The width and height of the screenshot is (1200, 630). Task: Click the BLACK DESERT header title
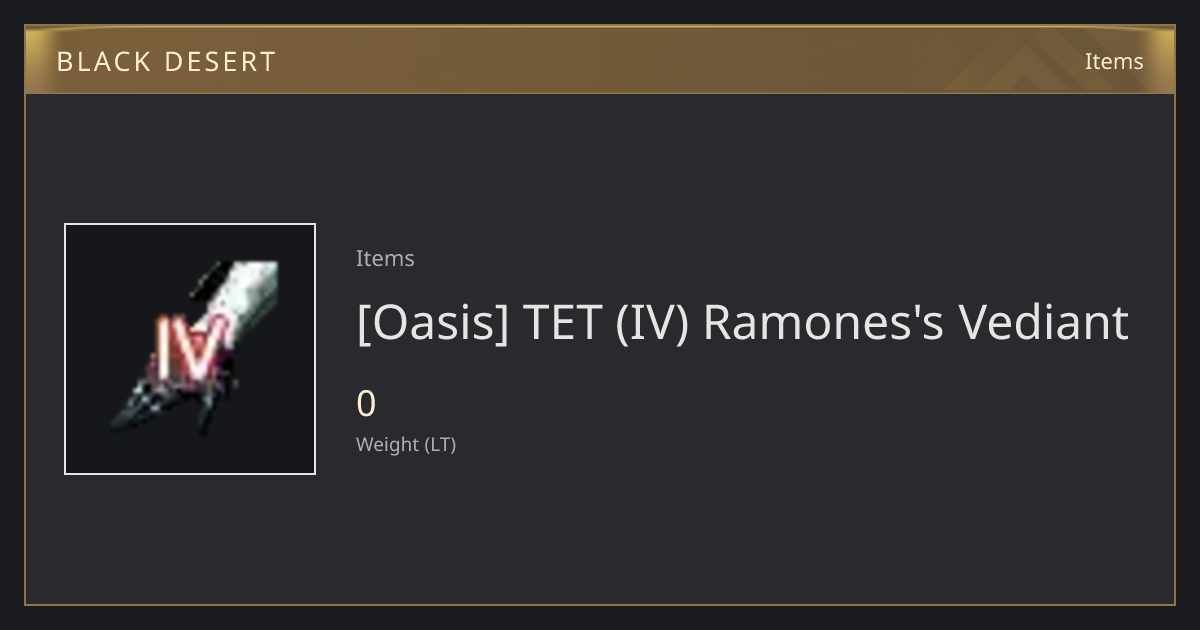166,61
